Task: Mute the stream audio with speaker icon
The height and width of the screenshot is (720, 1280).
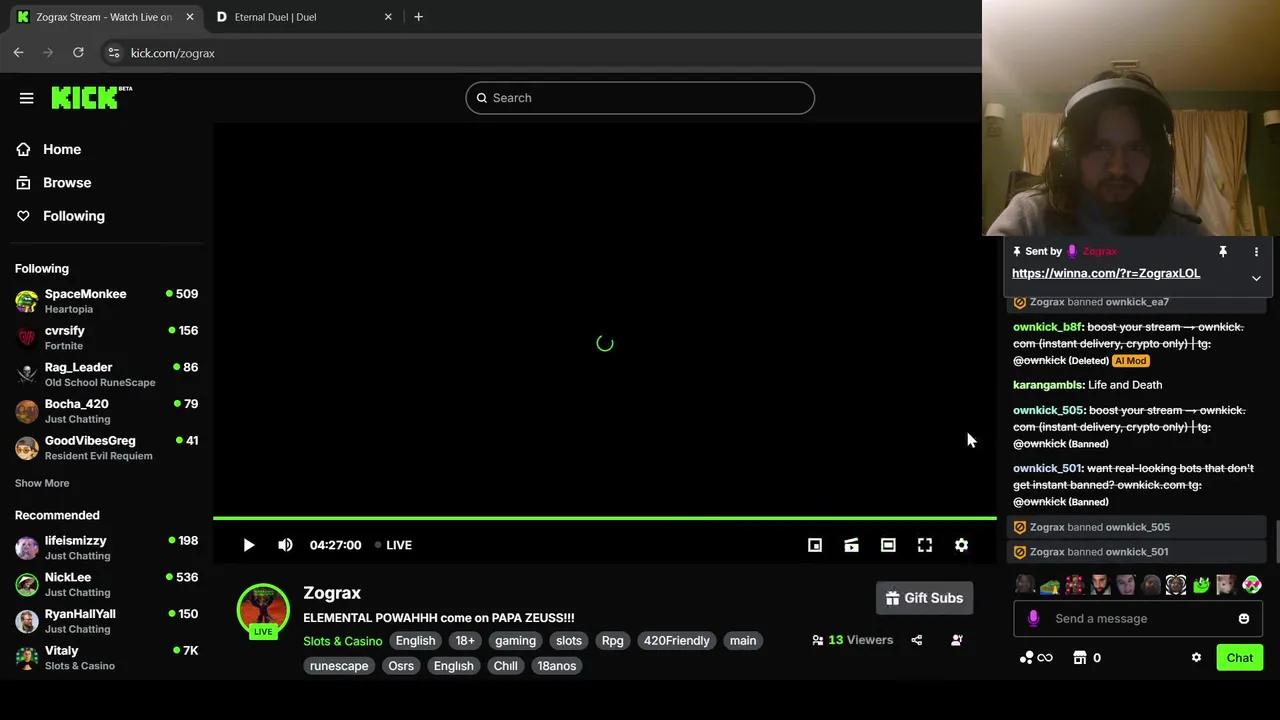Action: pos(285,545)
